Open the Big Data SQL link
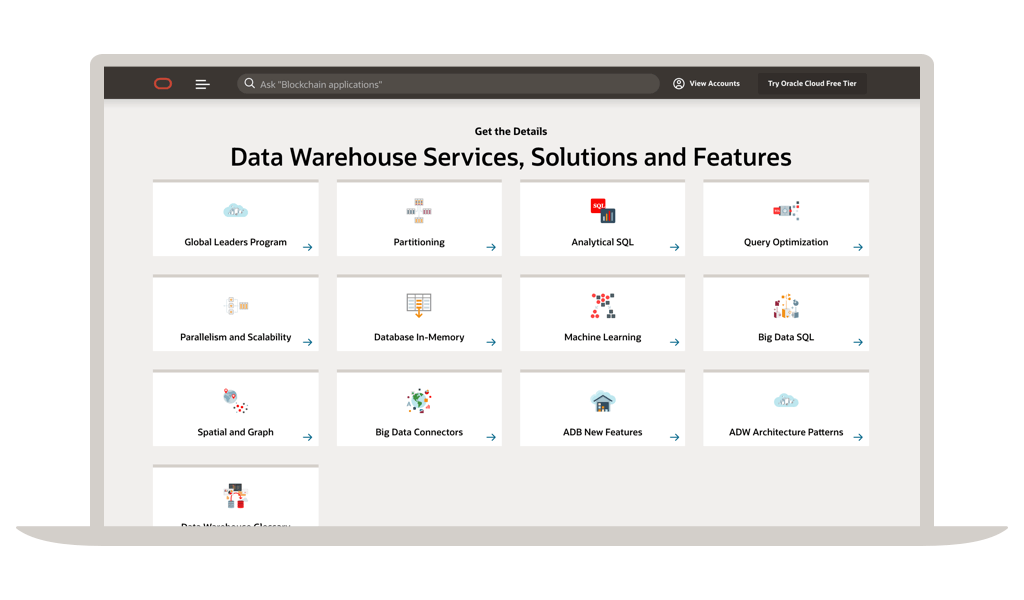 click(x=786, y=338)
